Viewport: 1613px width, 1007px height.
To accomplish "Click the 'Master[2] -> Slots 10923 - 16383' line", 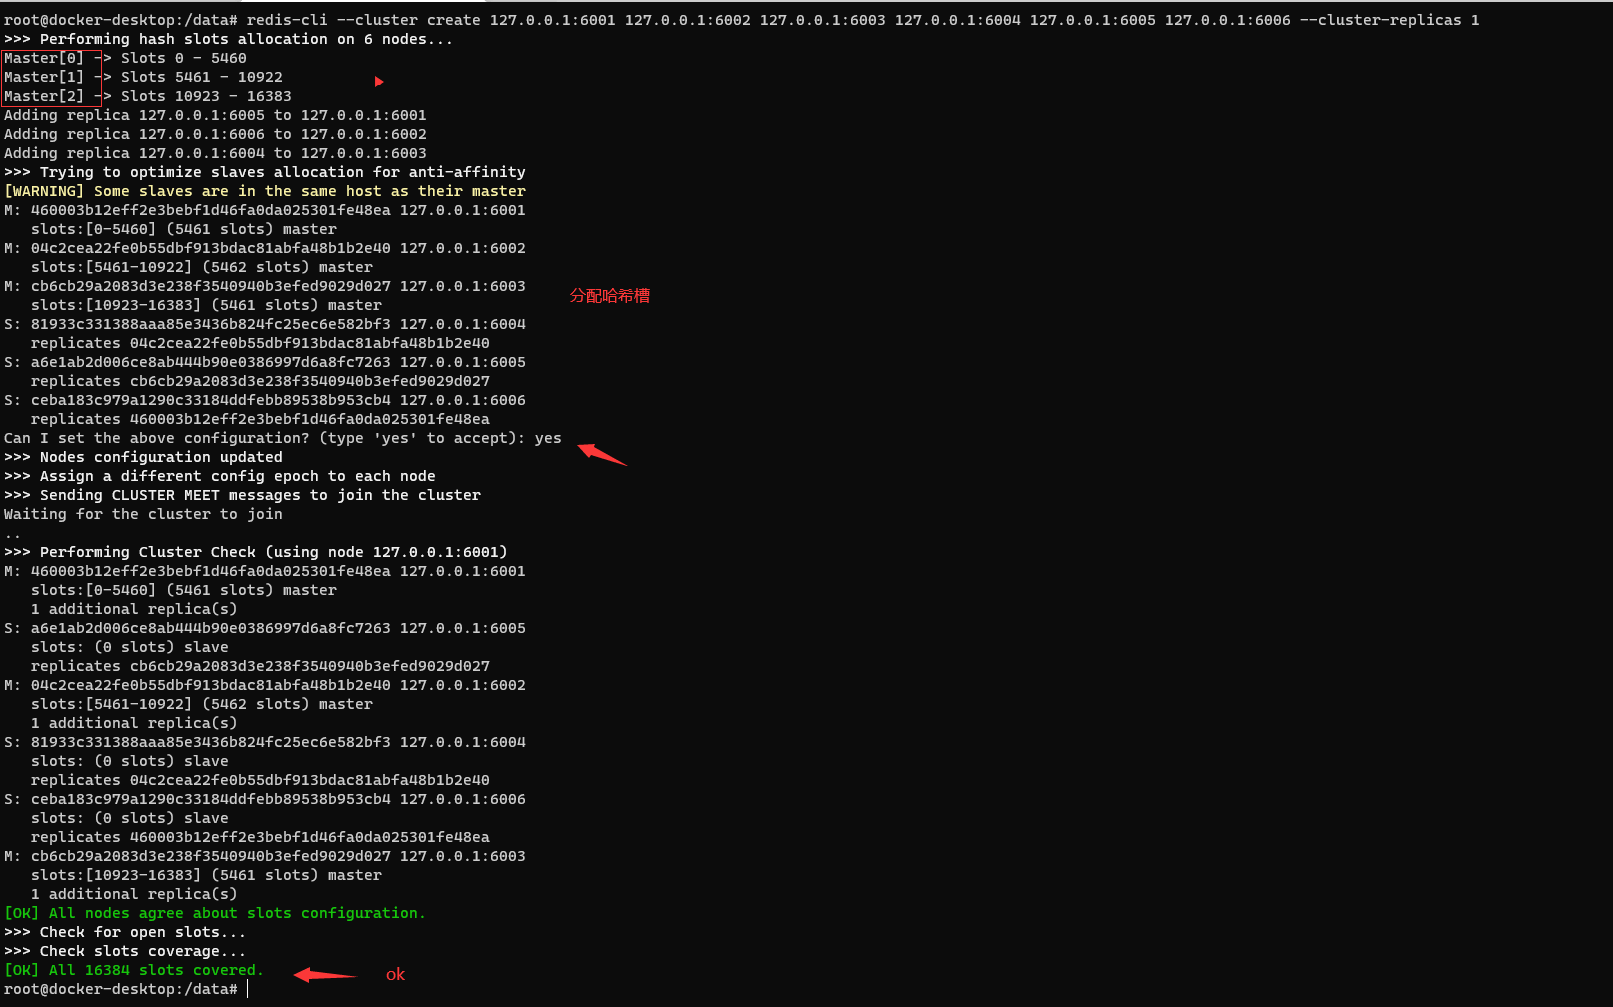I will click(148, 96).
